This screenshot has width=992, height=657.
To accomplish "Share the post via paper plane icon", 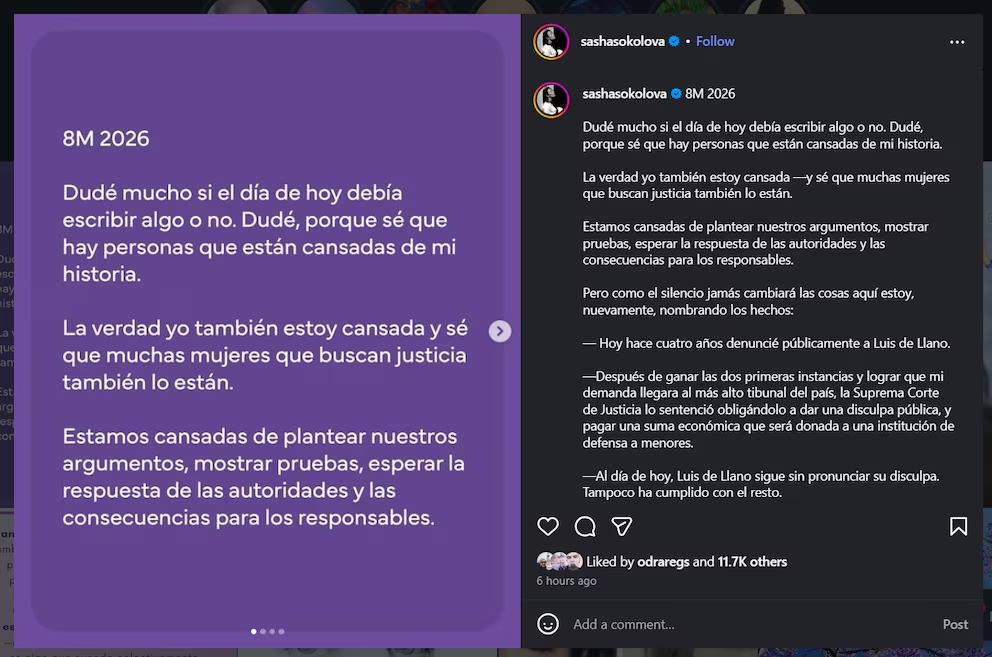I will coord(622,526).
